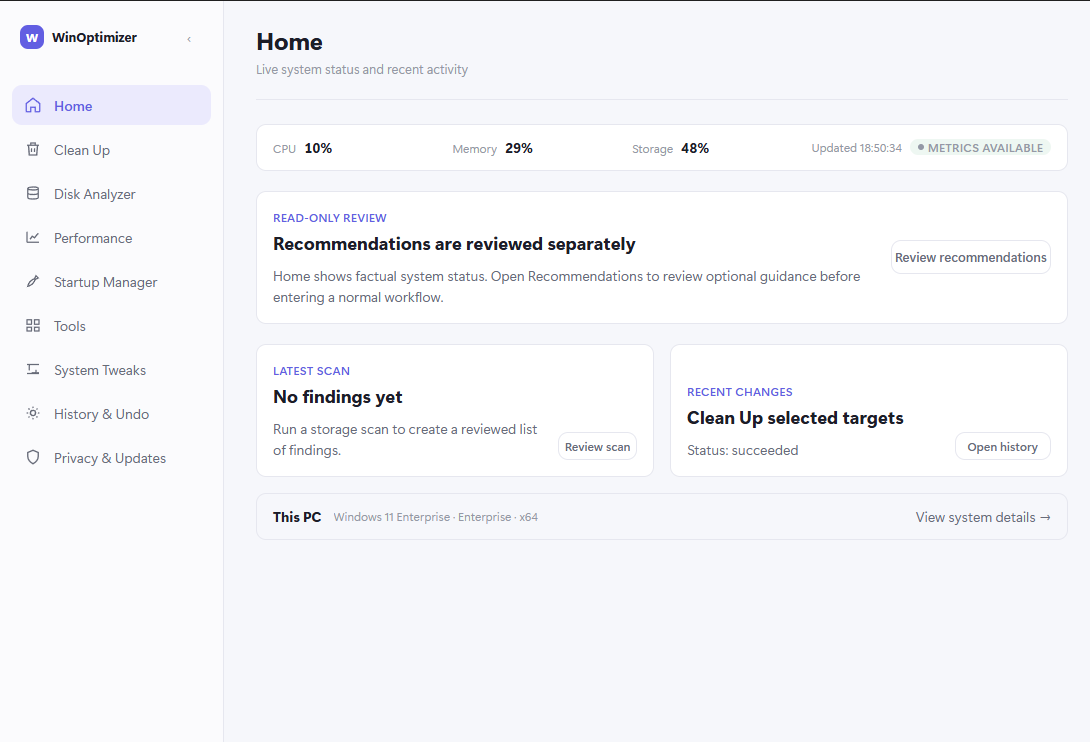Click the Updated 18:50:34 timestamp

(x=856, y=148)
